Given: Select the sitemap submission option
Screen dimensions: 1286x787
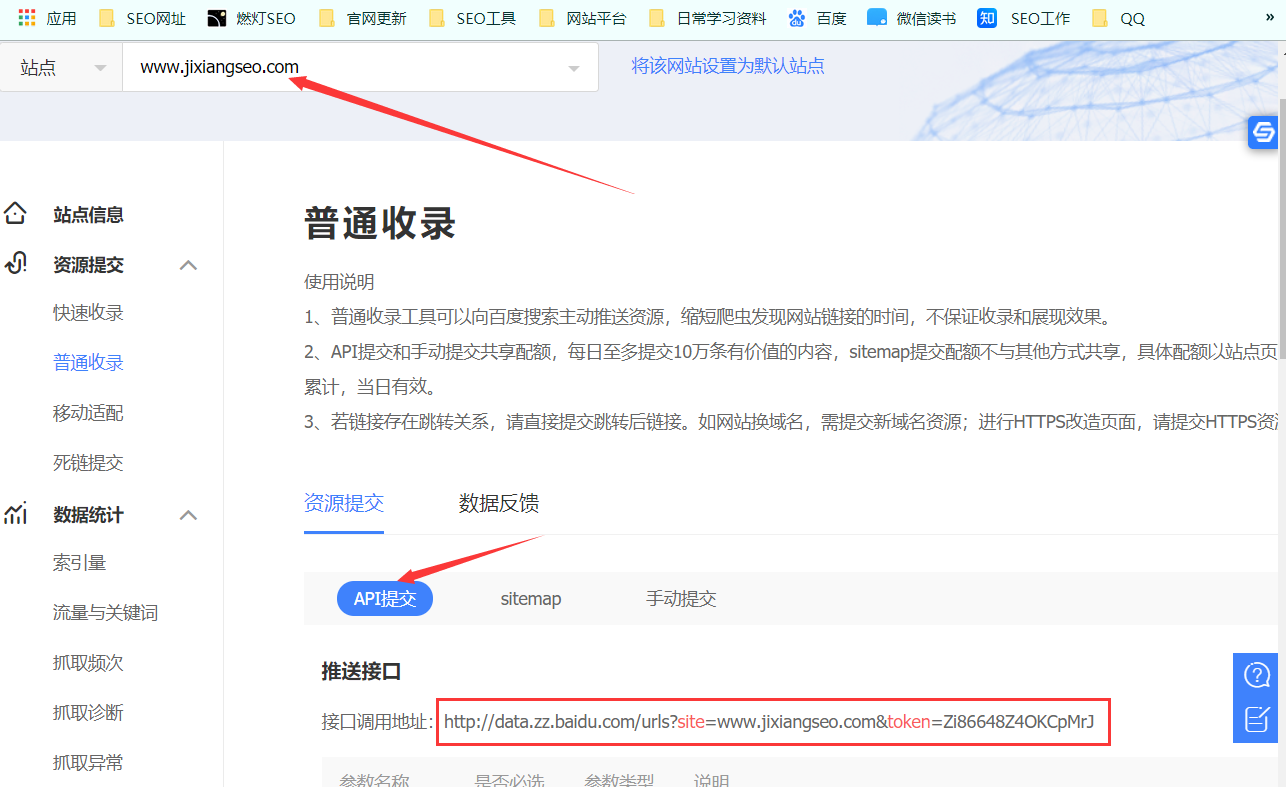Looking at the screenshot, I should point(531,599).
